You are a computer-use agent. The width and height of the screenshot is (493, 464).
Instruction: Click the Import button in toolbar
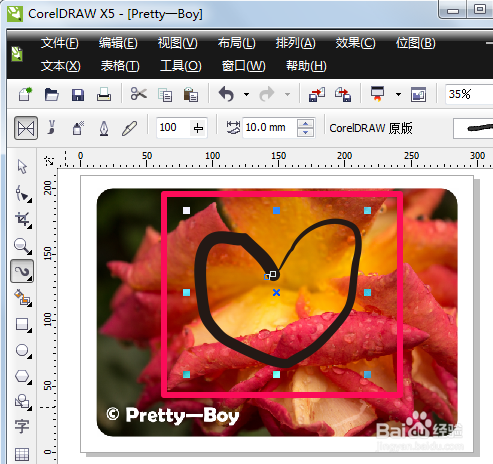(x=317, y=95)
